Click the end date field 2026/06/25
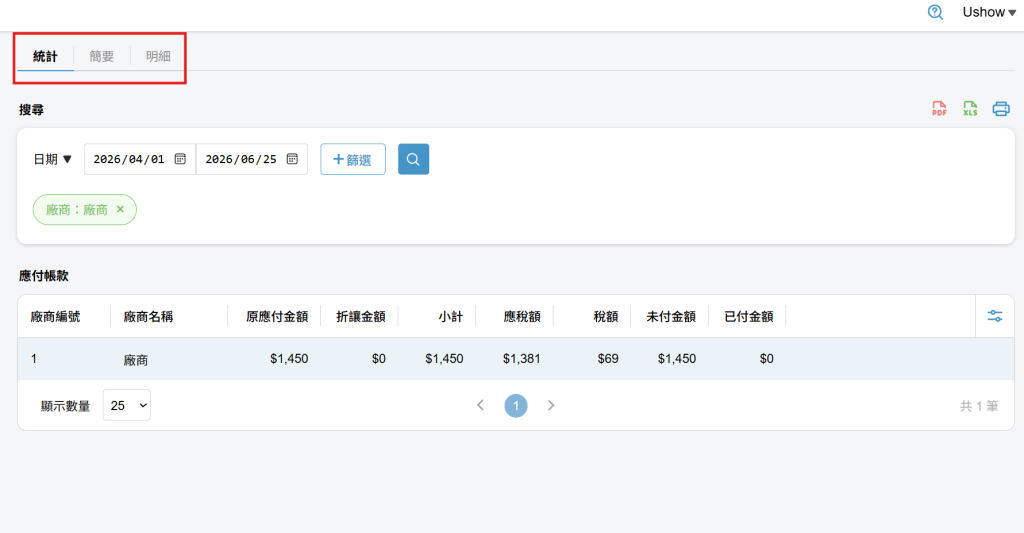This screenshot has height=533, width=1024. pos(252,159)
